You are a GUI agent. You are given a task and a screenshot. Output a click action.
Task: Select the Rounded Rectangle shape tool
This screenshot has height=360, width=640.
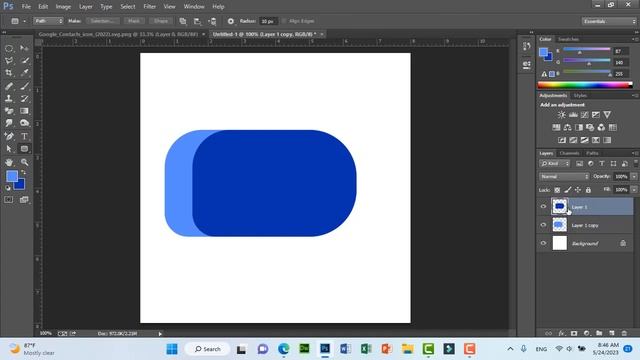pyautogui.click(x=24, y=149)
